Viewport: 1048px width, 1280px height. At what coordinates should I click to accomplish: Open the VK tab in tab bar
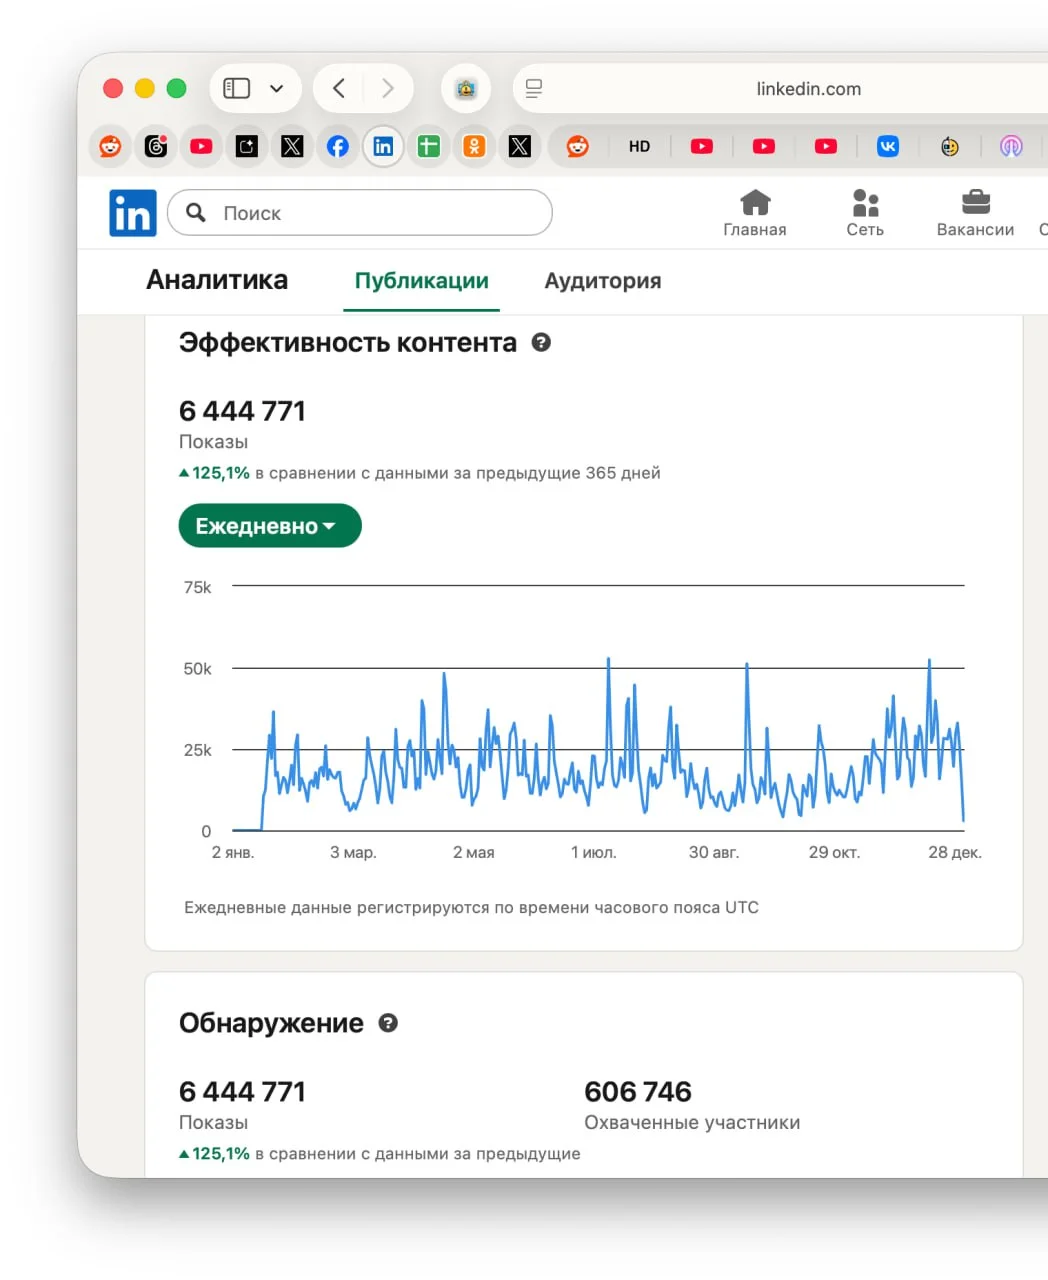pyautogui.click(x=888, y=146)
